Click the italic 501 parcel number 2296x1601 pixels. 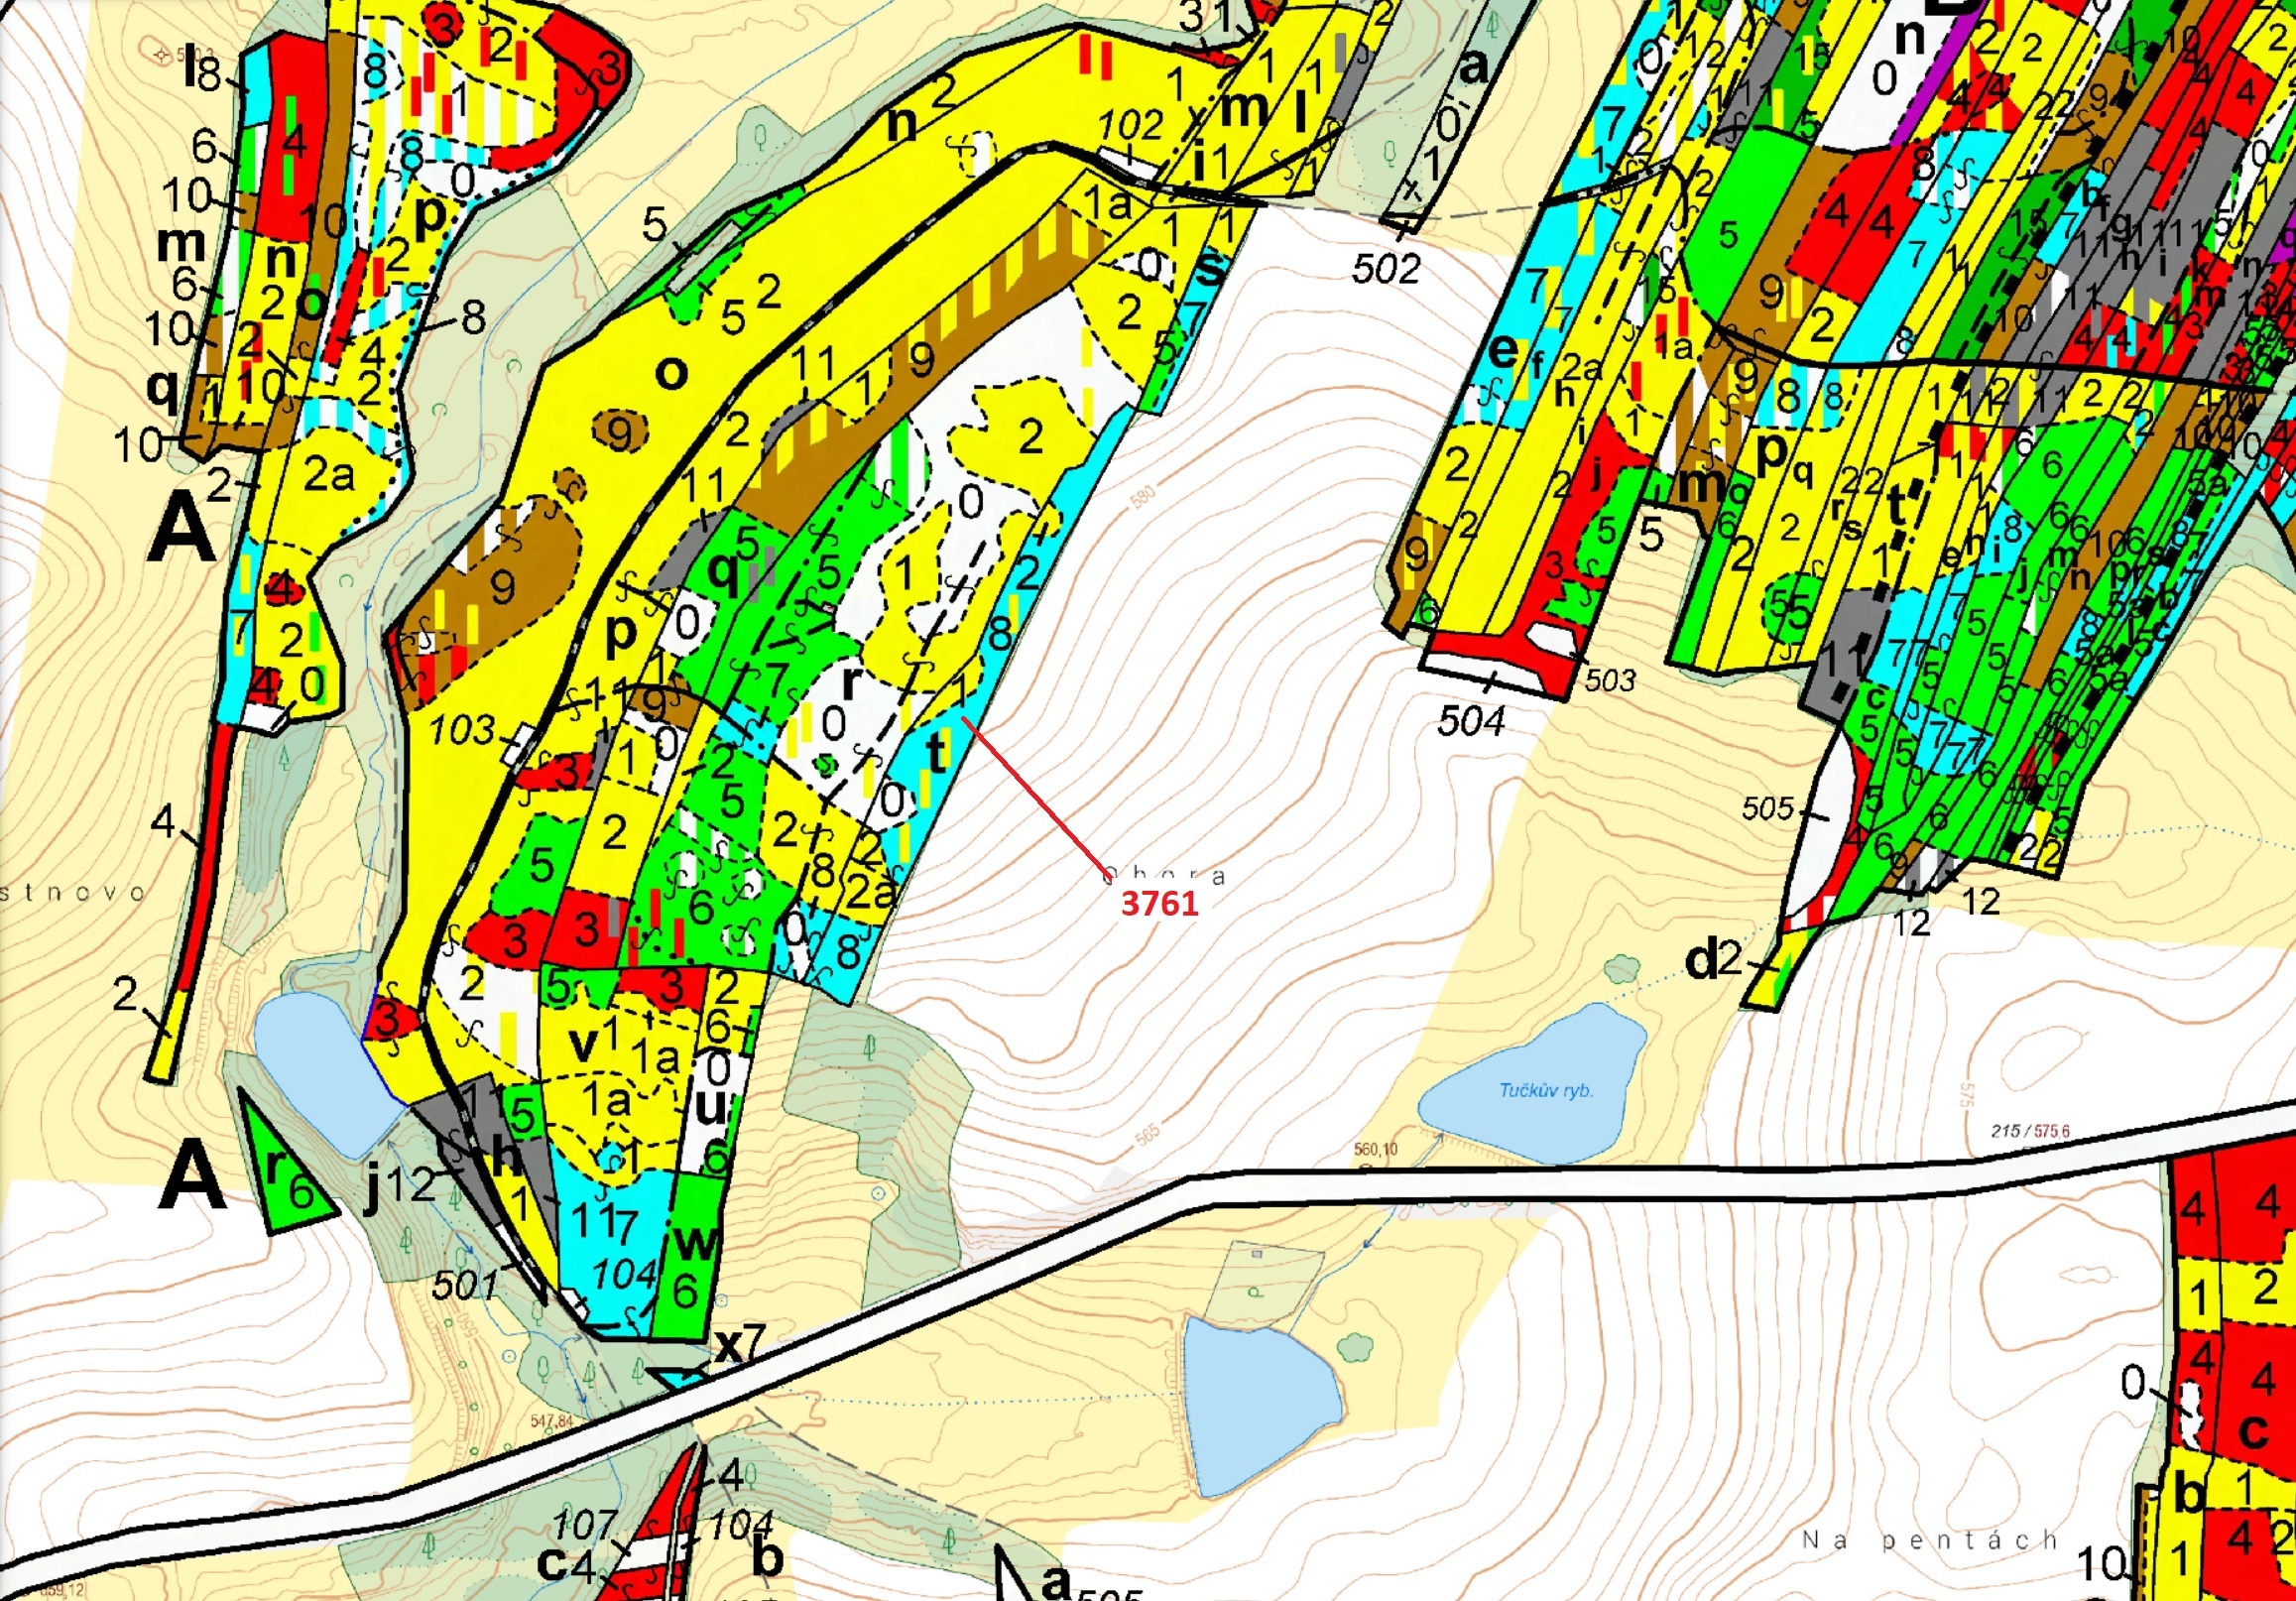click(466, 1284)
